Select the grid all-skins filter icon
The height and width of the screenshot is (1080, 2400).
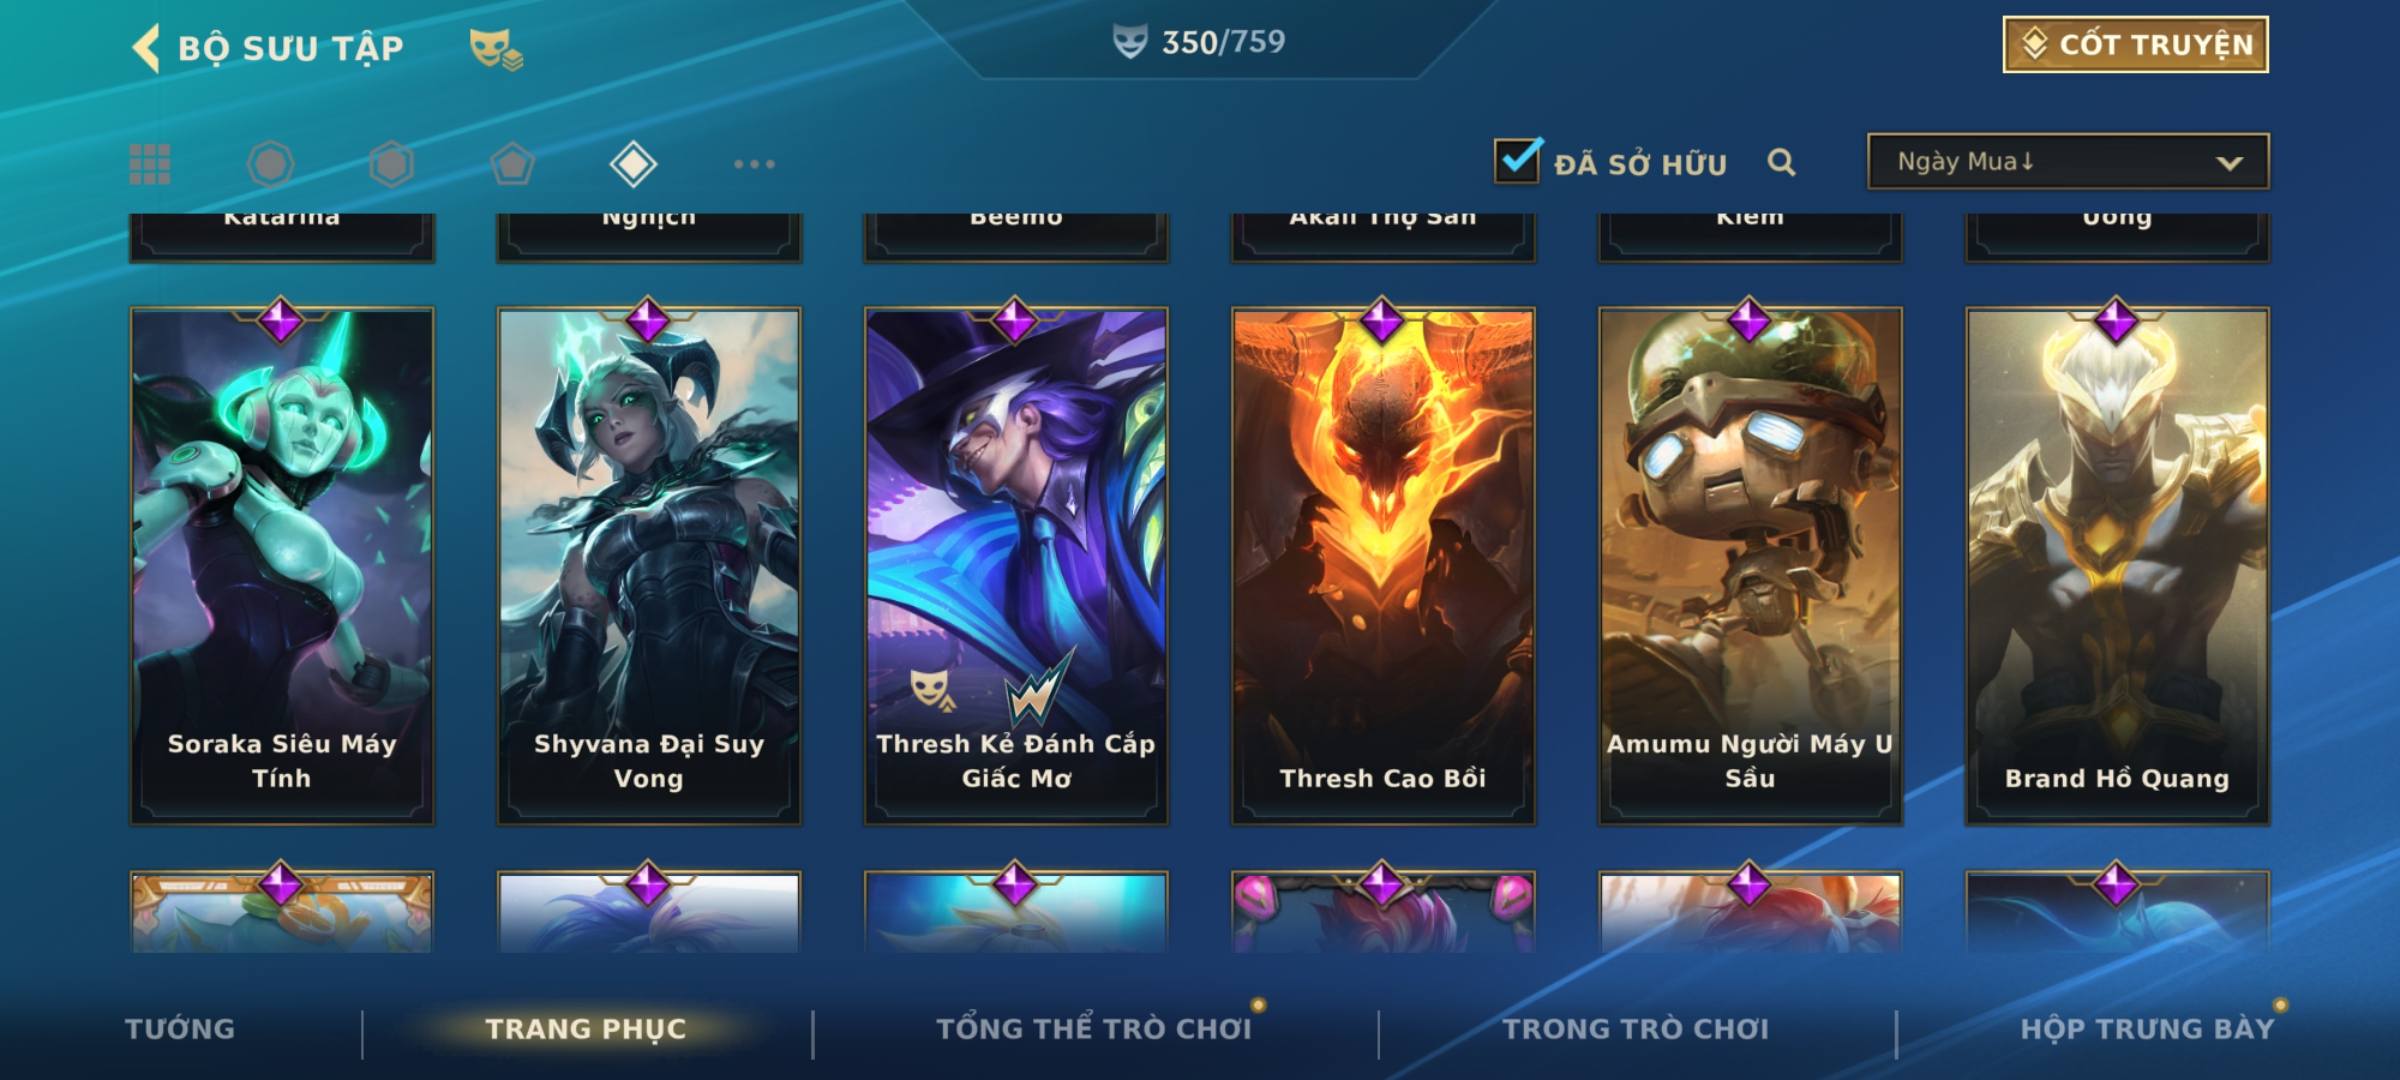pos(150,164)
